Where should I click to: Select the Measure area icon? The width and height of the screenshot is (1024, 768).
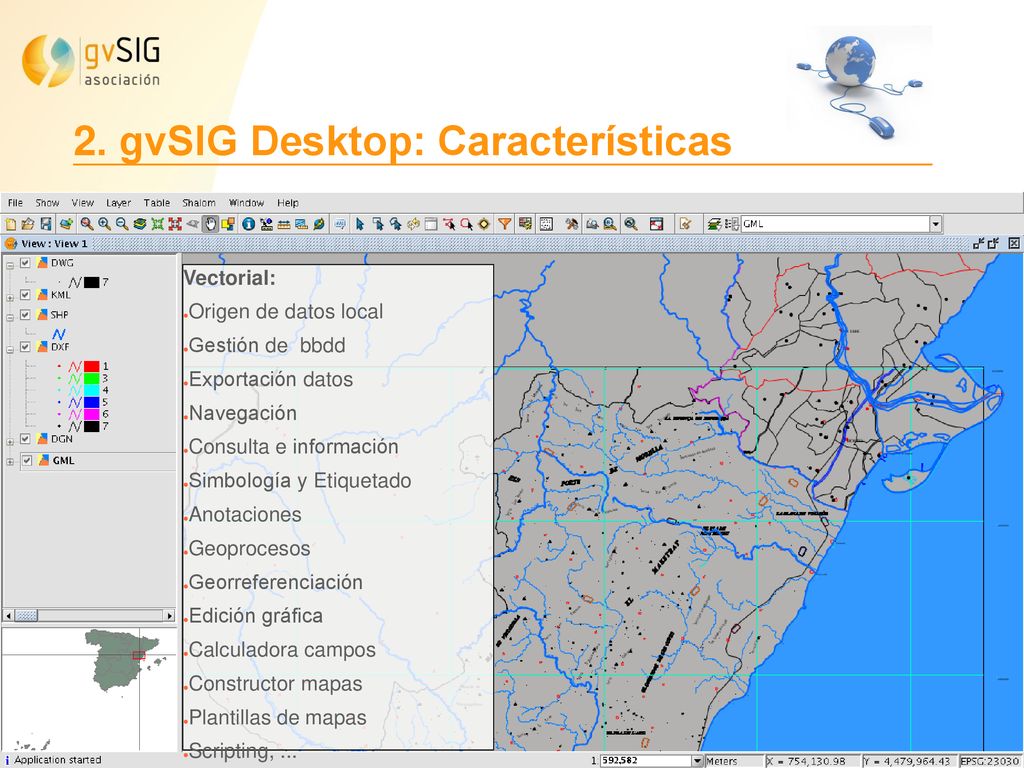pos(301,224)
